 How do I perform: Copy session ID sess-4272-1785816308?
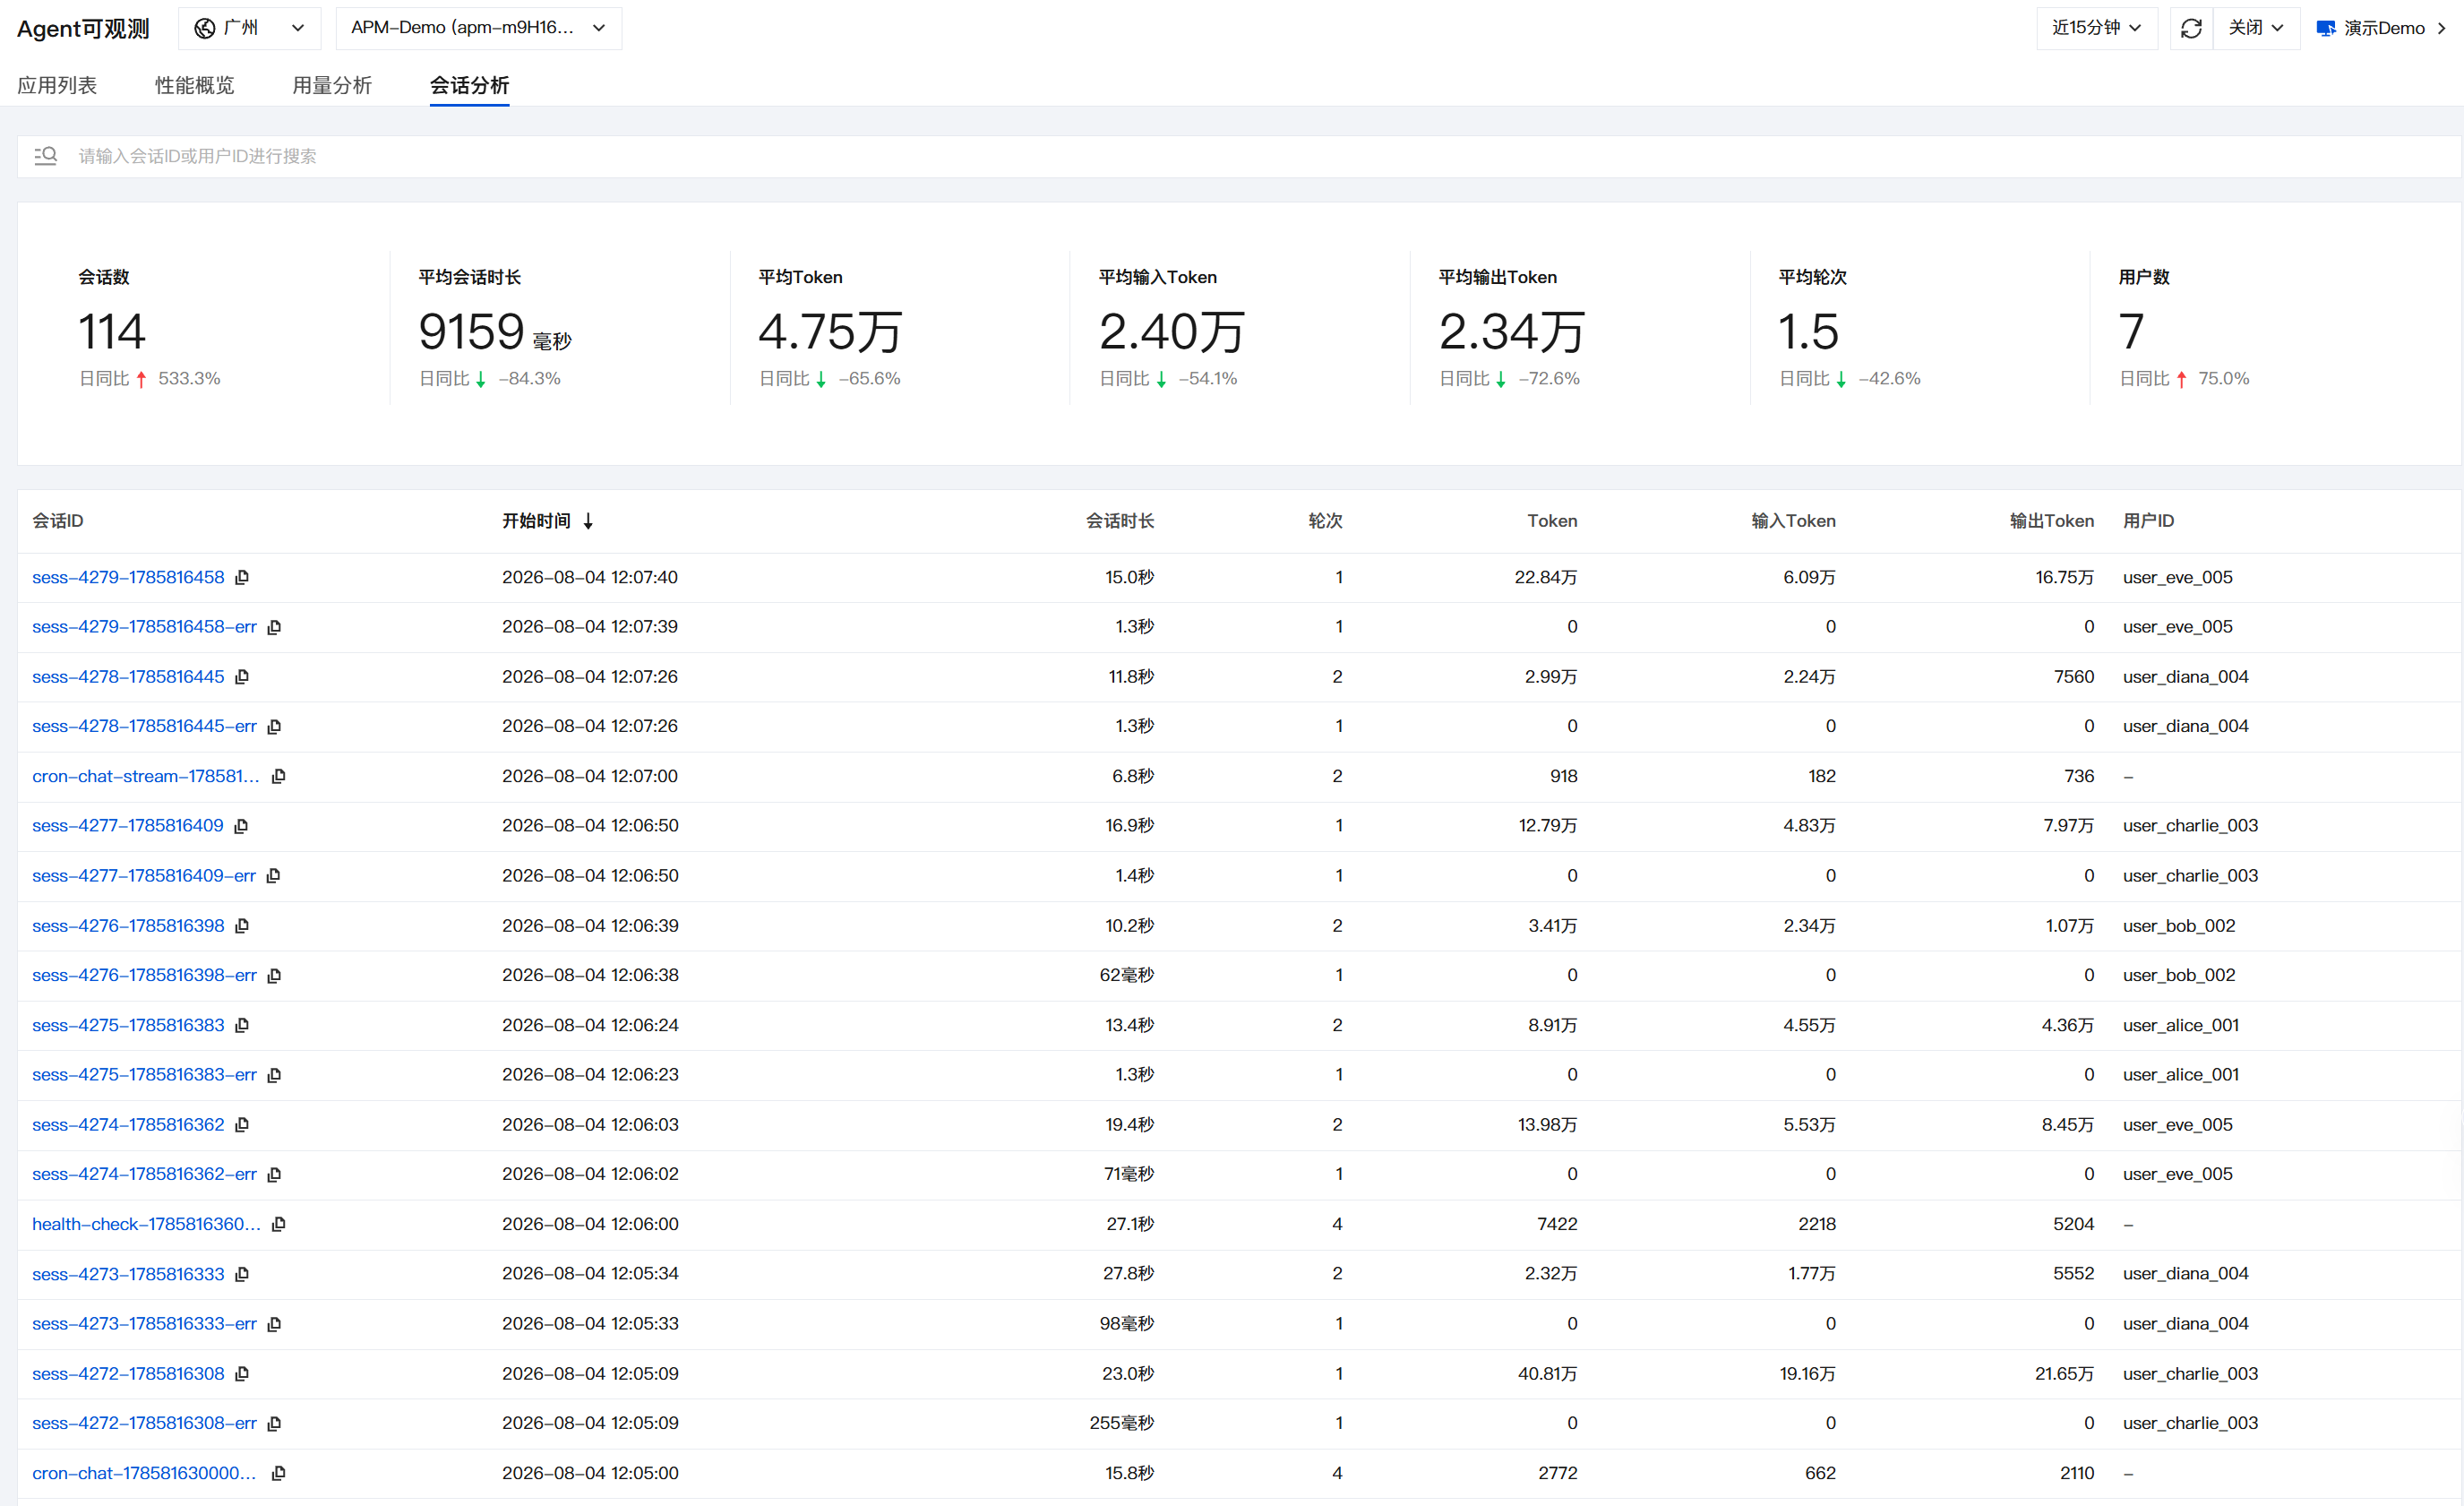pyautogui.click(x=242, y=1374)
